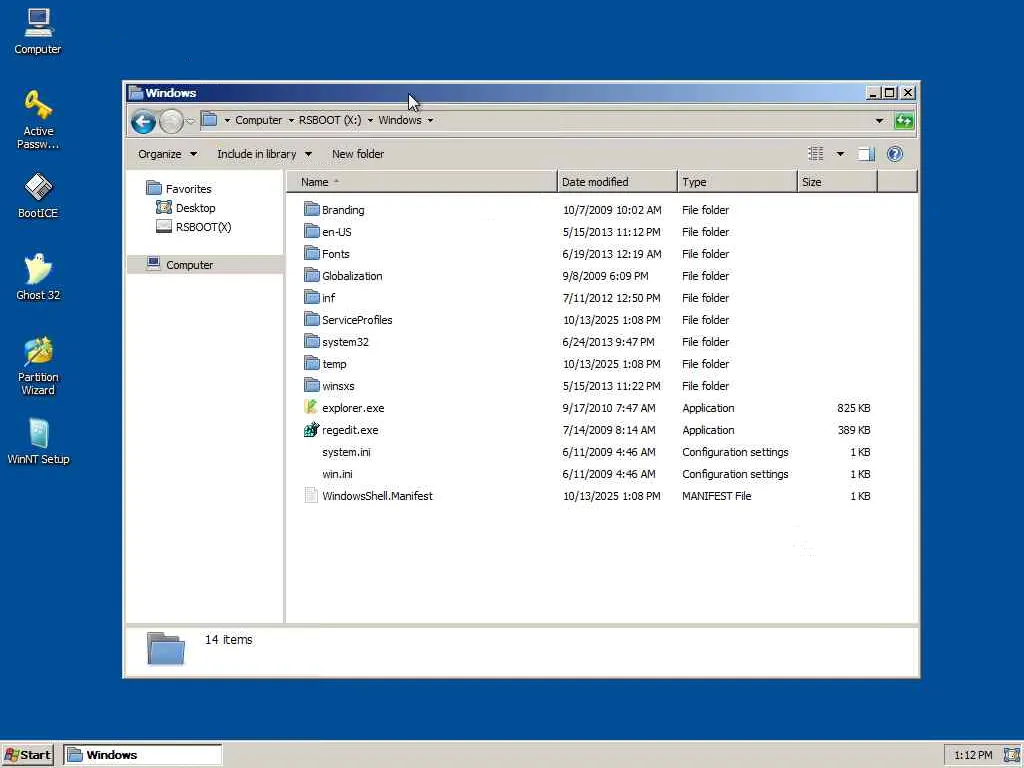1024x768 pixels.
Task: Click Windows breadcrumb segment
Action: point(400,120)
